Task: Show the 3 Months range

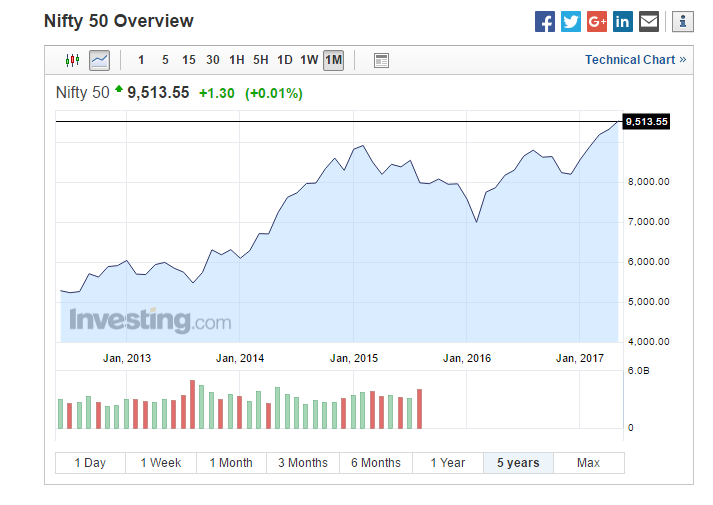Action: pos(303,463)
